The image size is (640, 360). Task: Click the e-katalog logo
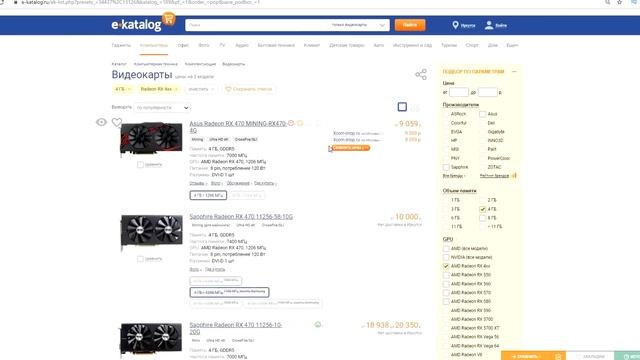coord(137,25)
